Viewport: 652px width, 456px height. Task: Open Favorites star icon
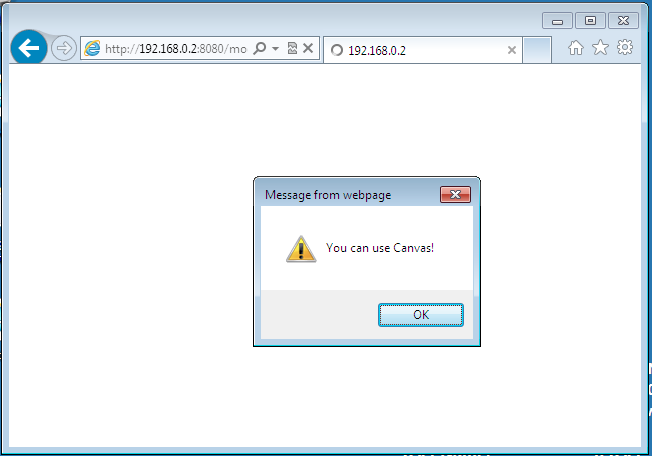coord(600,47)
